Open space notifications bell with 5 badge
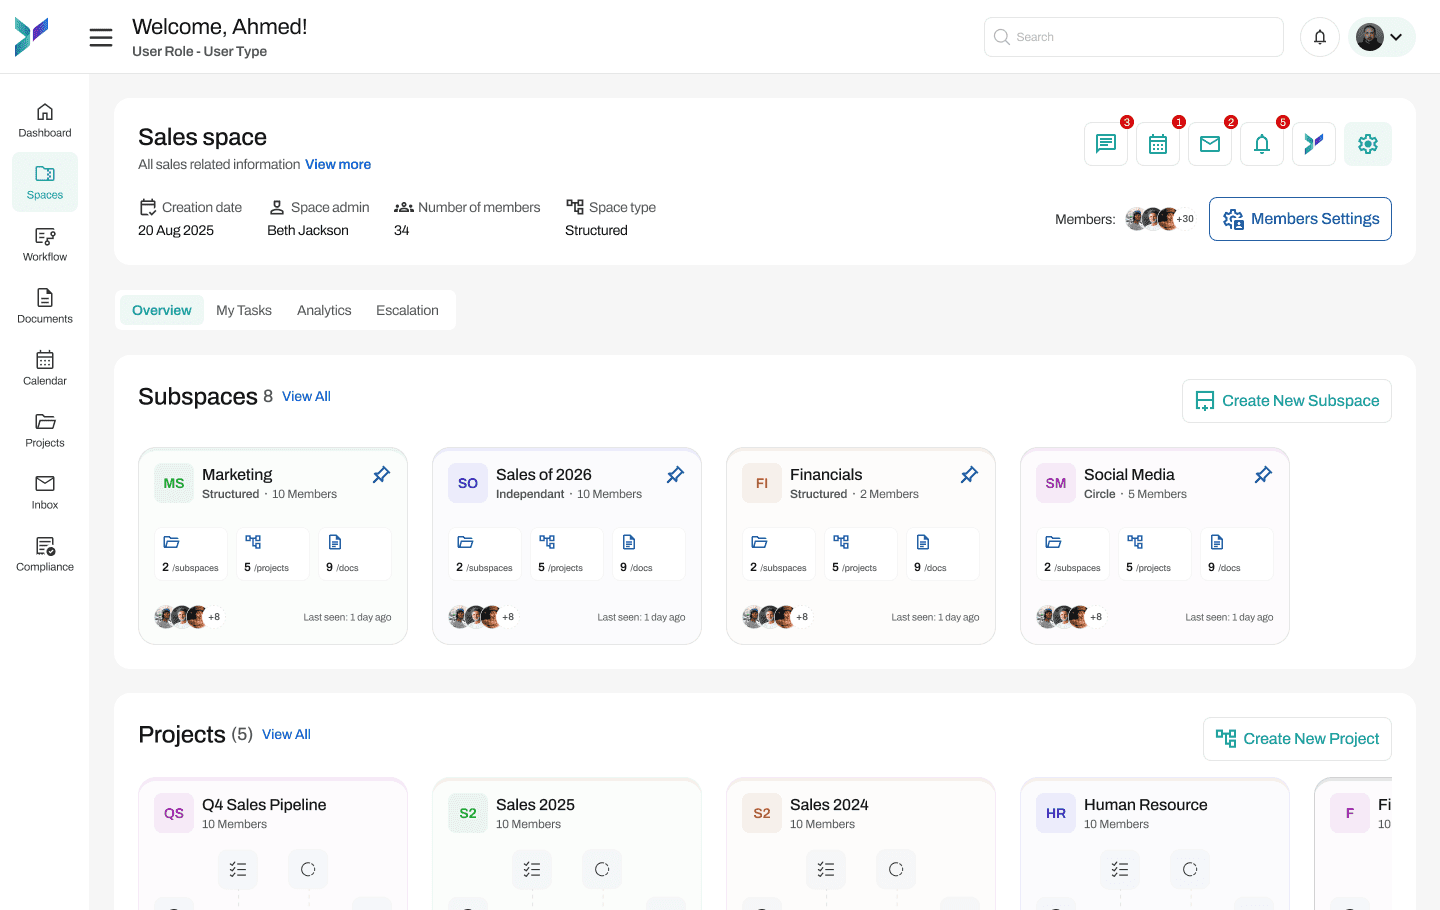1440x910 pixels. [1262, 144]
